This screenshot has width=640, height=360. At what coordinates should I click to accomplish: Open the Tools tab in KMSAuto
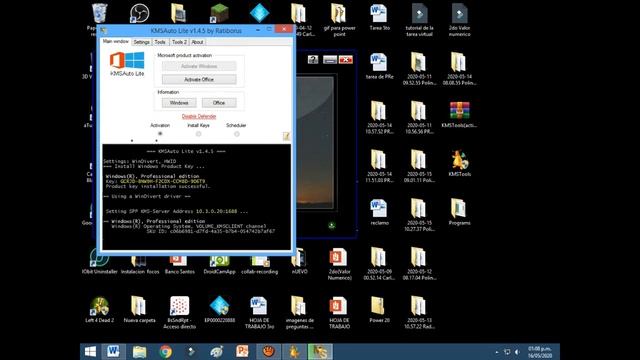point(160,42)
